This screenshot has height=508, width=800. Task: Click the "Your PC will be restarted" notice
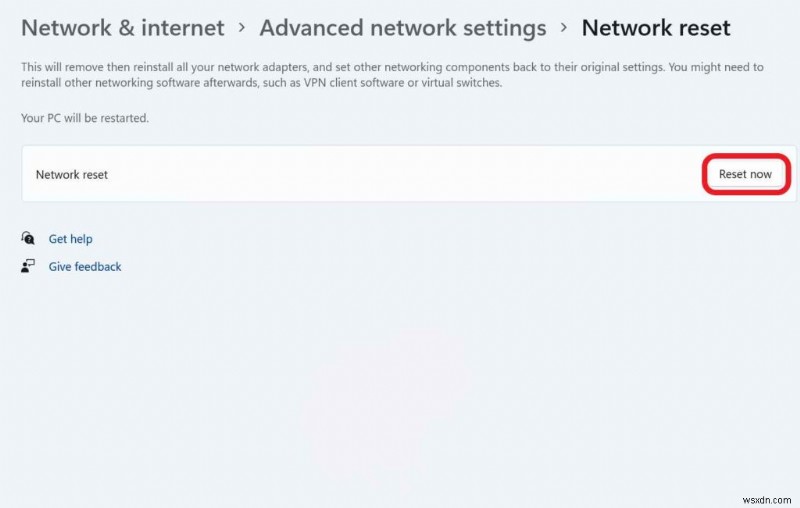coord(85,118)
